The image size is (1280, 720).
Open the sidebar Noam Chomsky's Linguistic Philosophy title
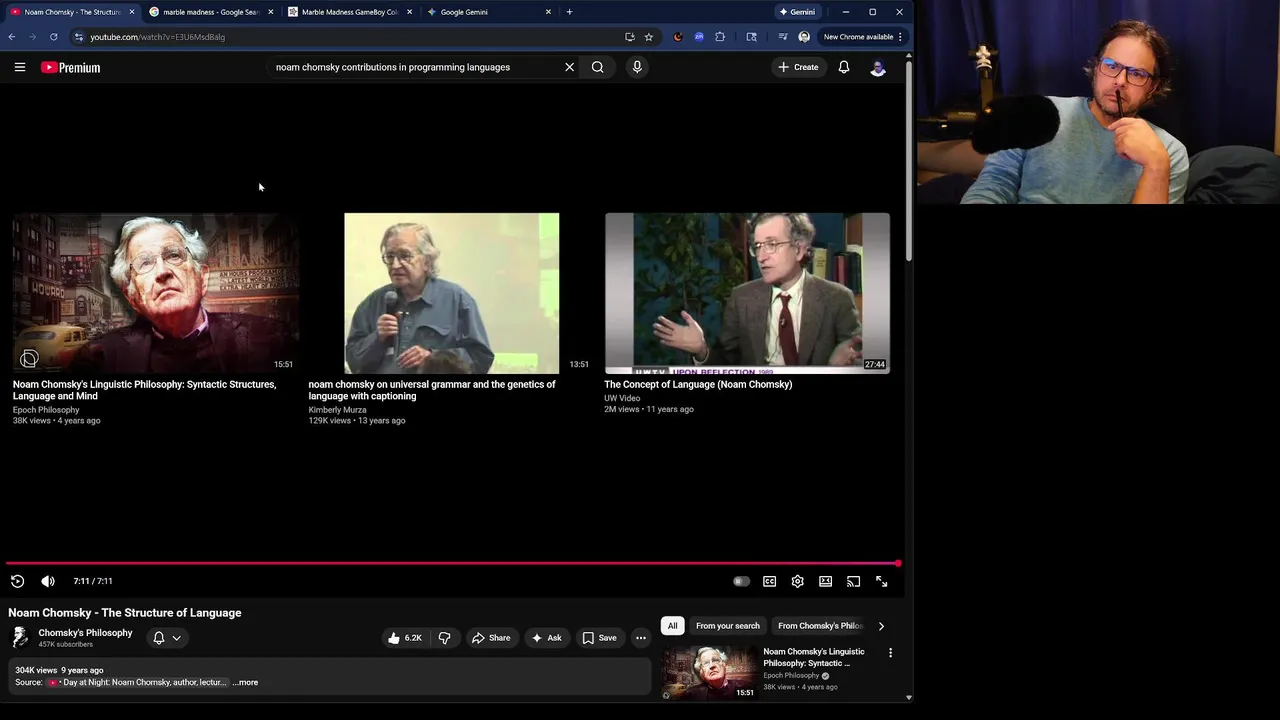pyautogui.click(x=814, y=657)
